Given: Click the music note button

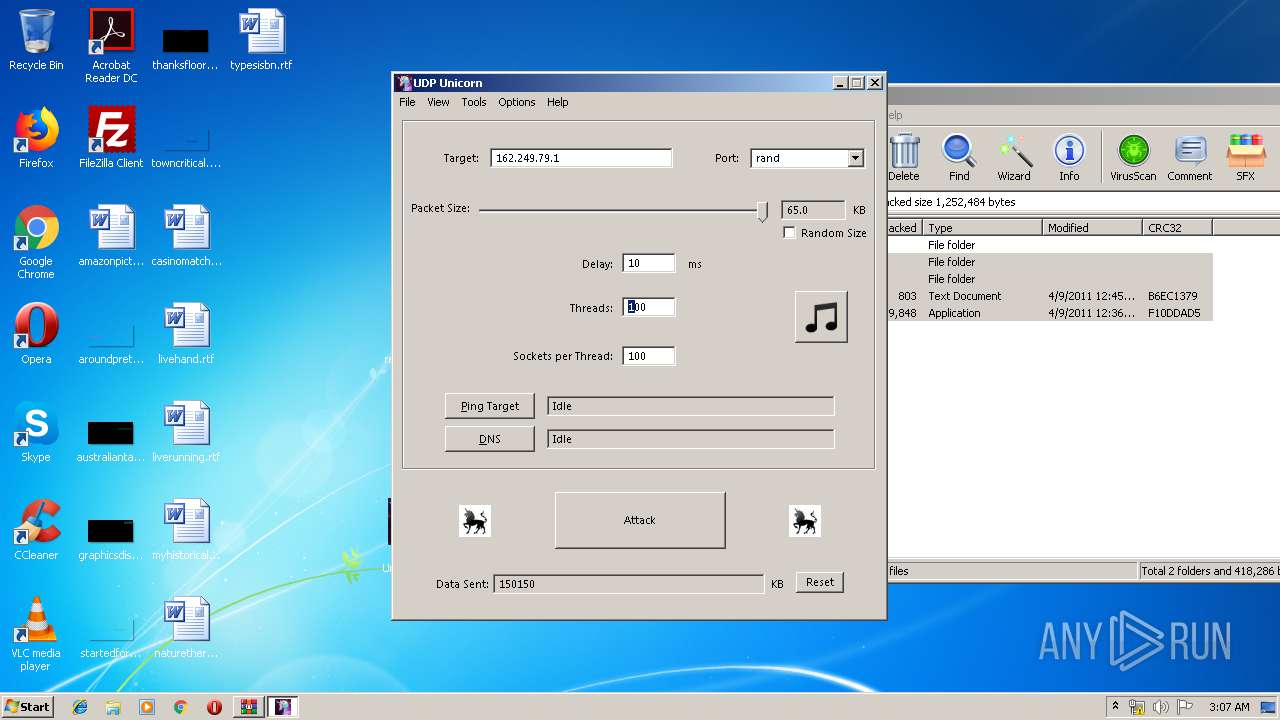Looking at the screenshot, I should pos(821,317).
